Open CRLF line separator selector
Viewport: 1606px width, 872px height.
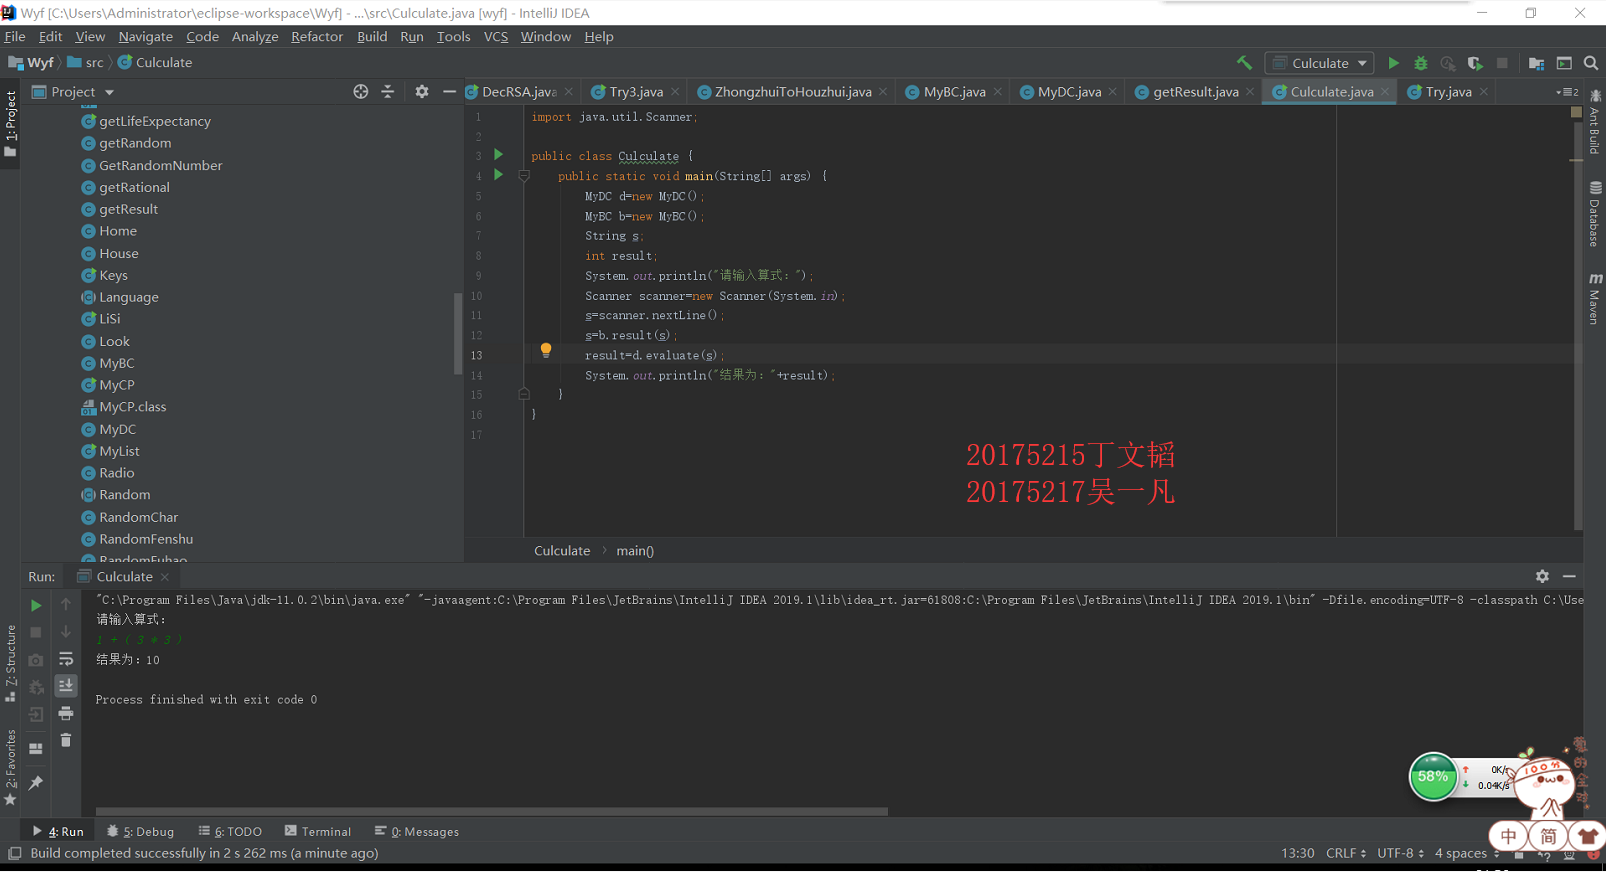(1346, 853)
